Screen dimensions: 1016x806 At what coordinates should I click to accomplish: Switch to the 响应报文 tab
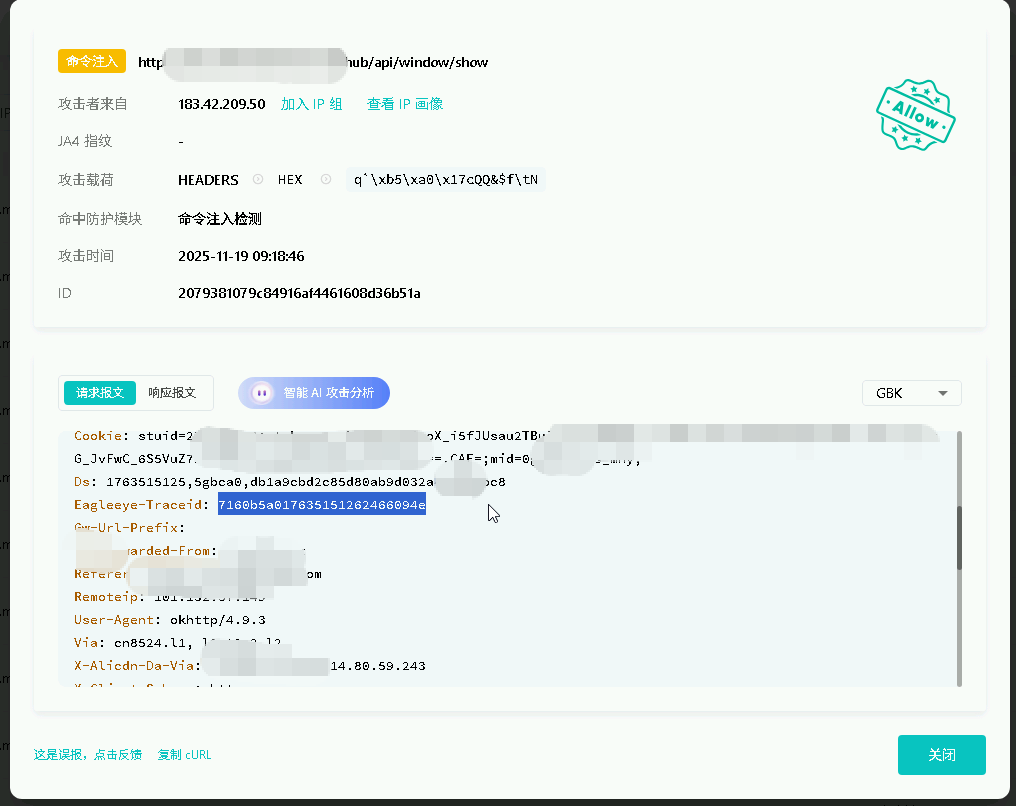[x=172, y=393]
